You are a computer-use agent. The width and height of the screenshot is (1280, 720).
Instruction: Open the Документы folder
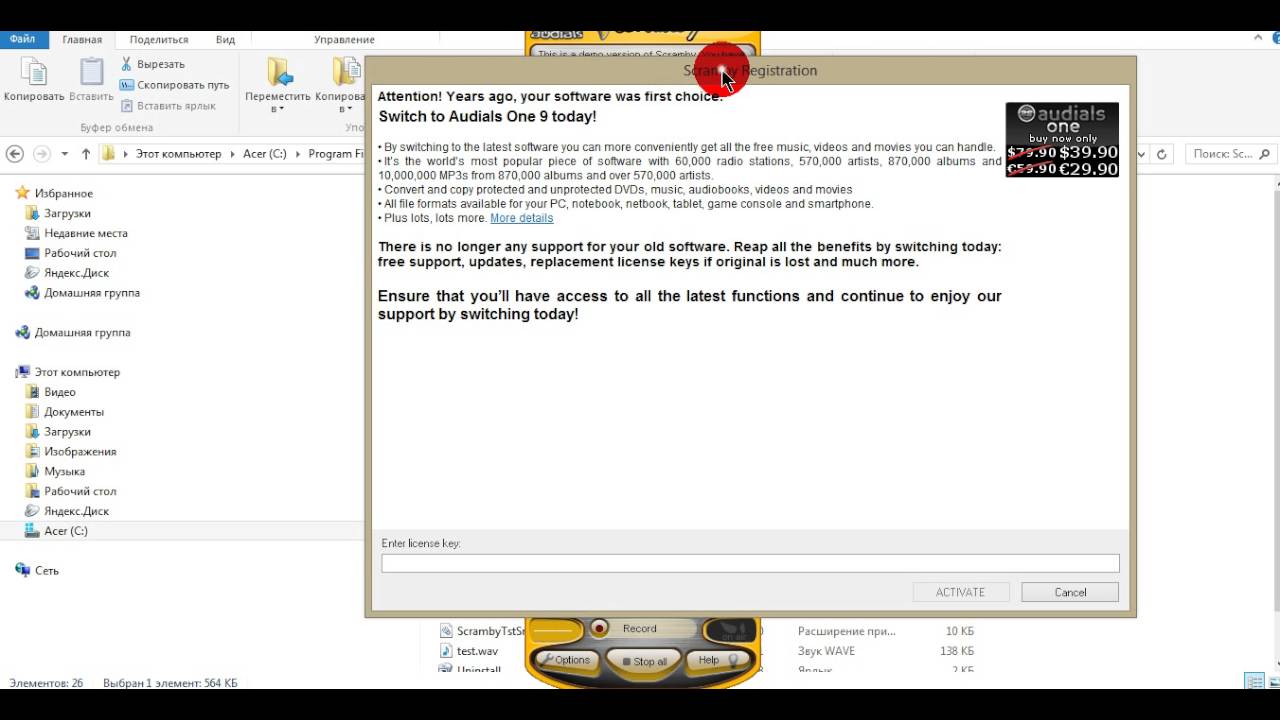tap(74, 412)
